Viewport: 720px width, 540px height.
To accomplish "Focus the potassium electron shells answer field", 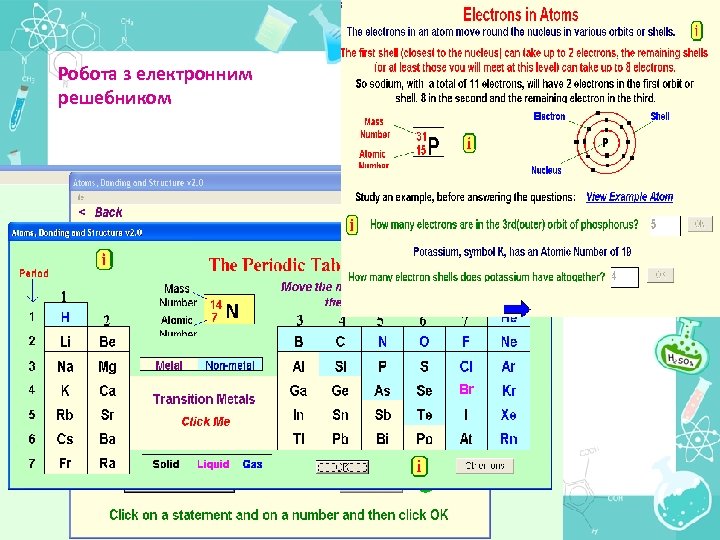I will click(624, 277).
